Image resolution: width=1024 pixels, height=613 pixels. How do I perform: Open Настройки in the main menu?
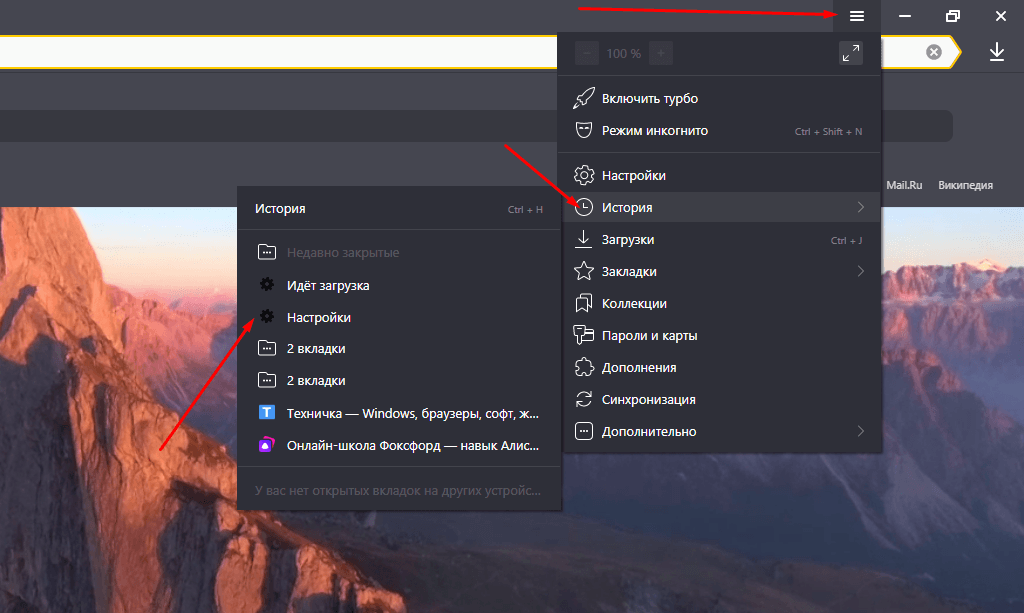click(x=634, y=175)
